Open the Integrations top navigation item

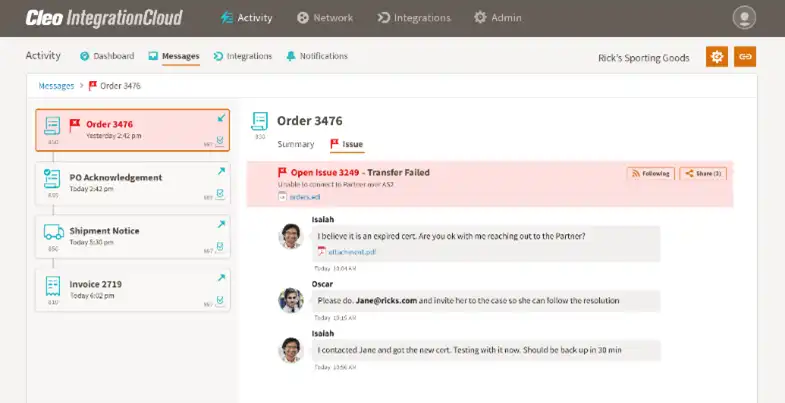[x=414, y=18]
